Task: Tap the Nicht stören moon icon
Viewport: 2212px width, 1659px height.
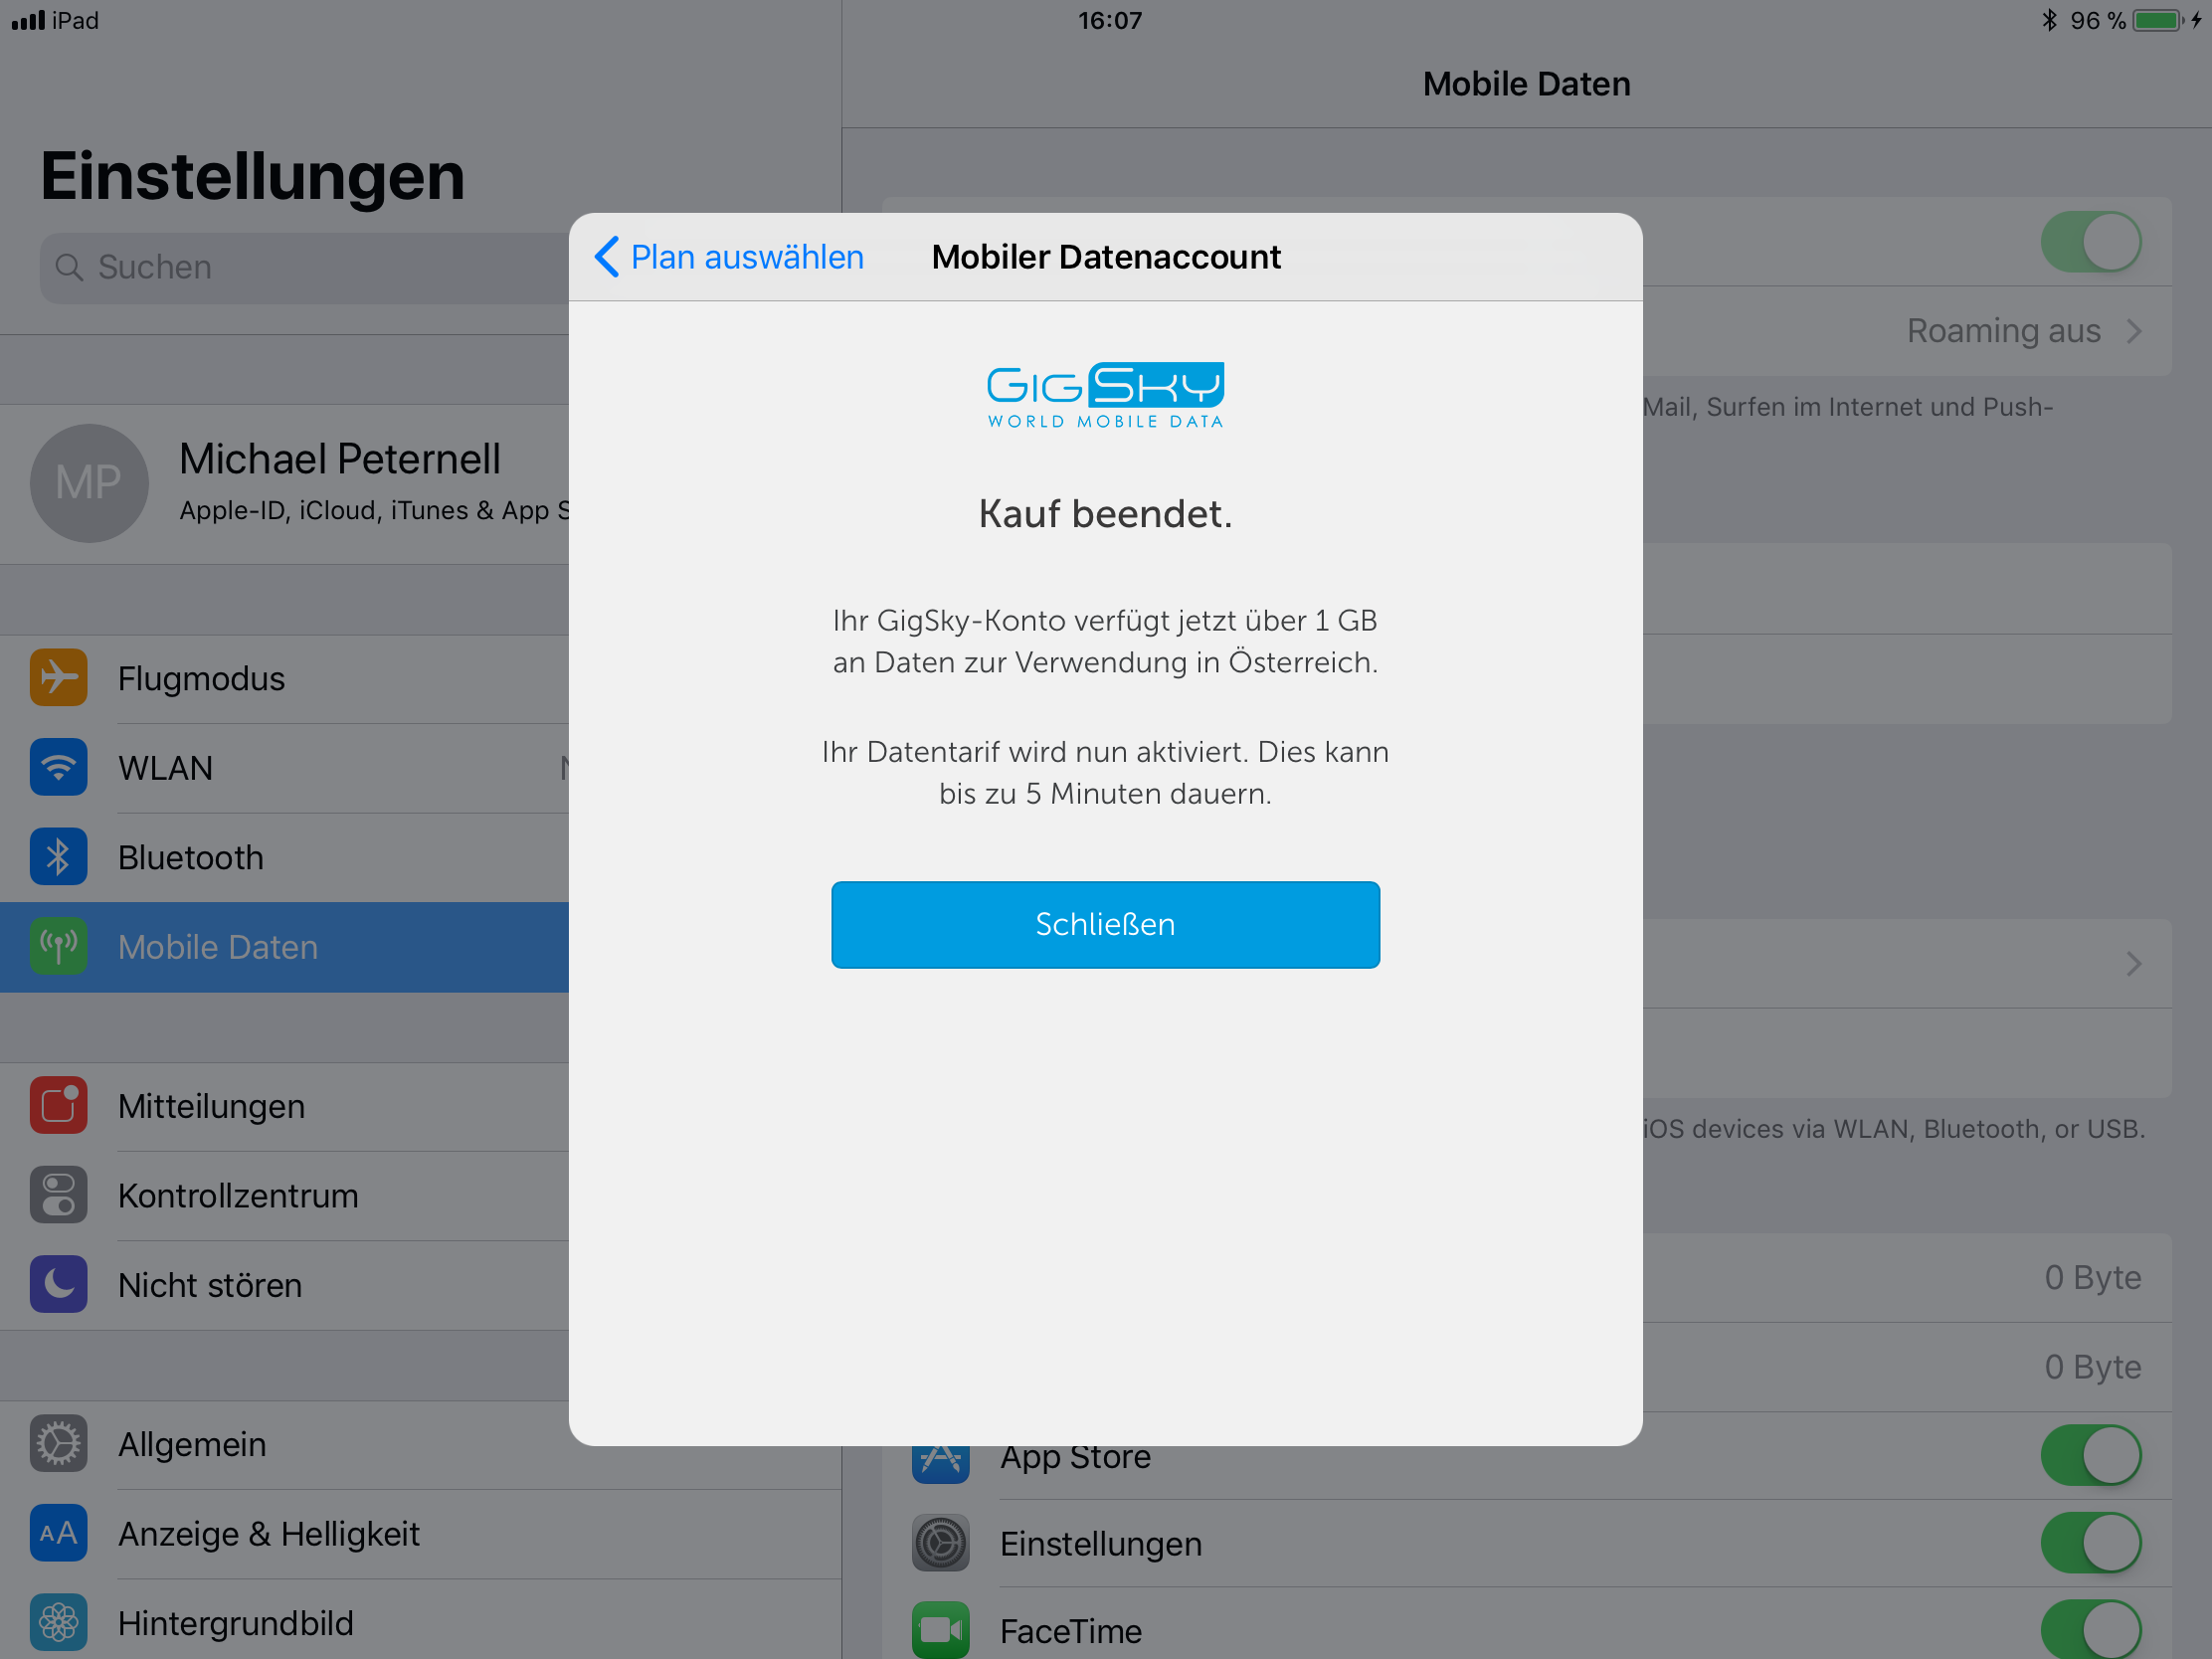Action: tap(58, 1284)
